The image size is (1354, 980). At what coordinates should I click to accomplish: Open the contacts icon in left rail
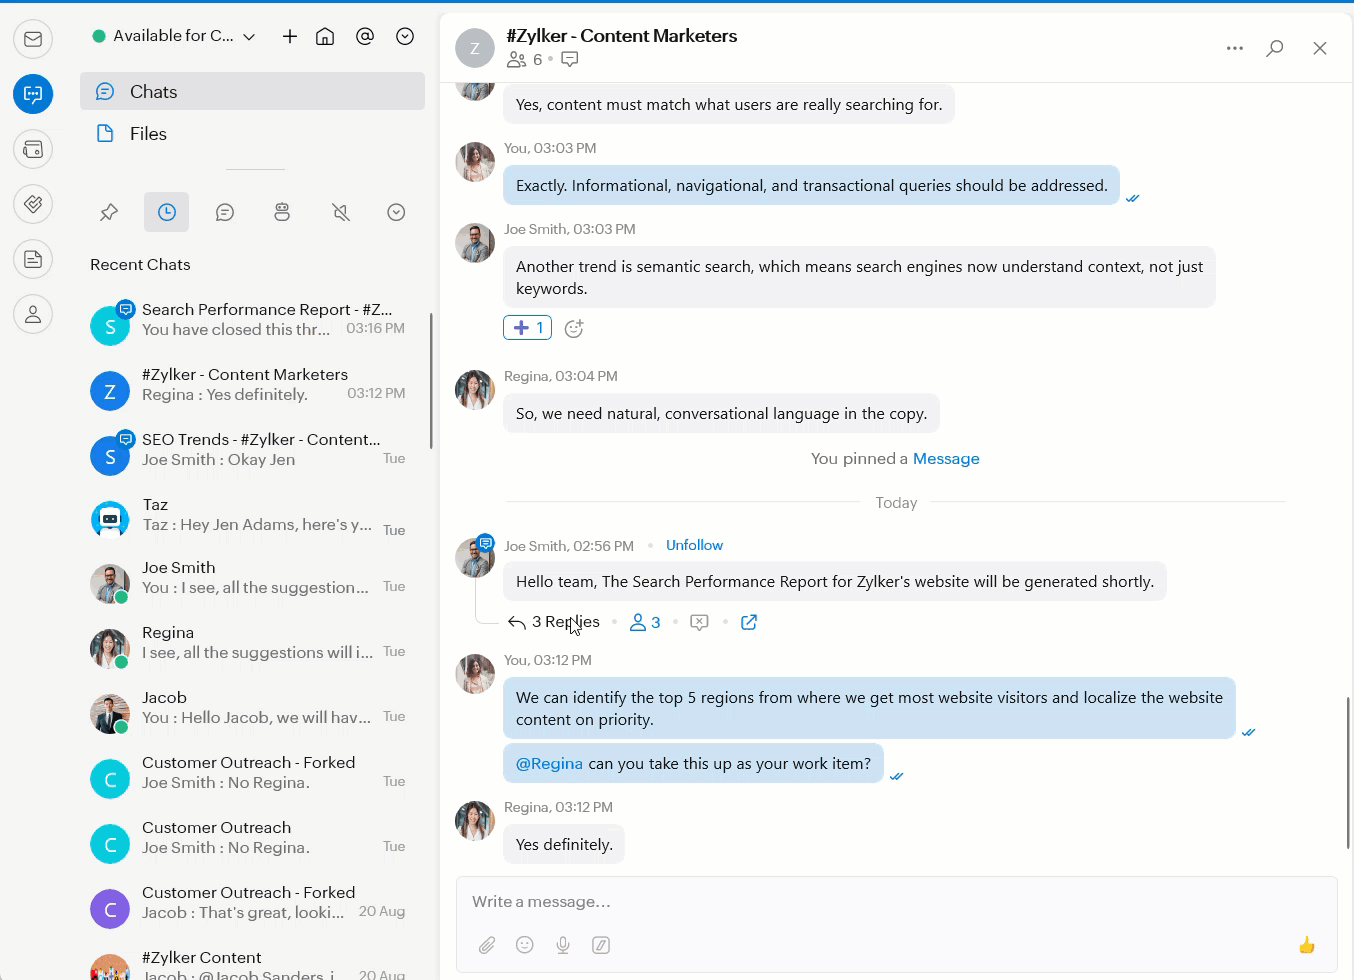(x=33, y=314)
